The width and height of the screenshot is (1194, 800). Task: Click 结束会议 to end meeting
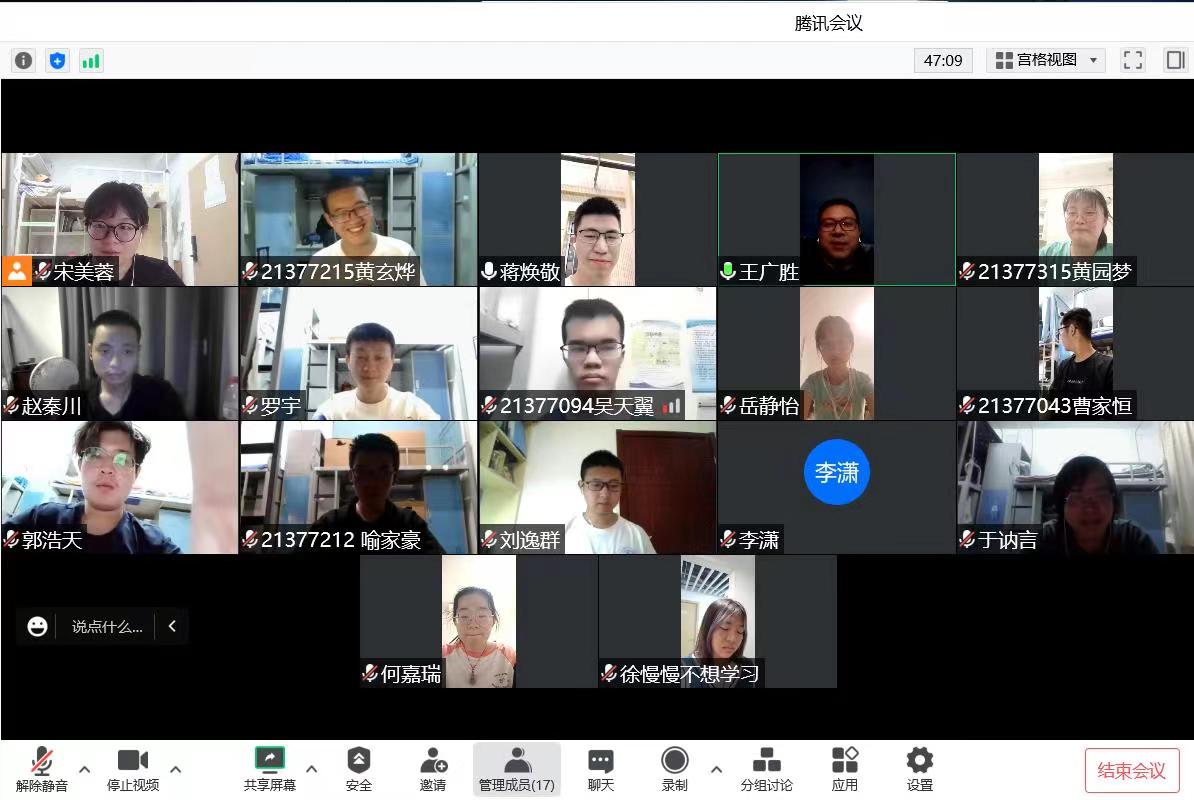coord(1132,771)
